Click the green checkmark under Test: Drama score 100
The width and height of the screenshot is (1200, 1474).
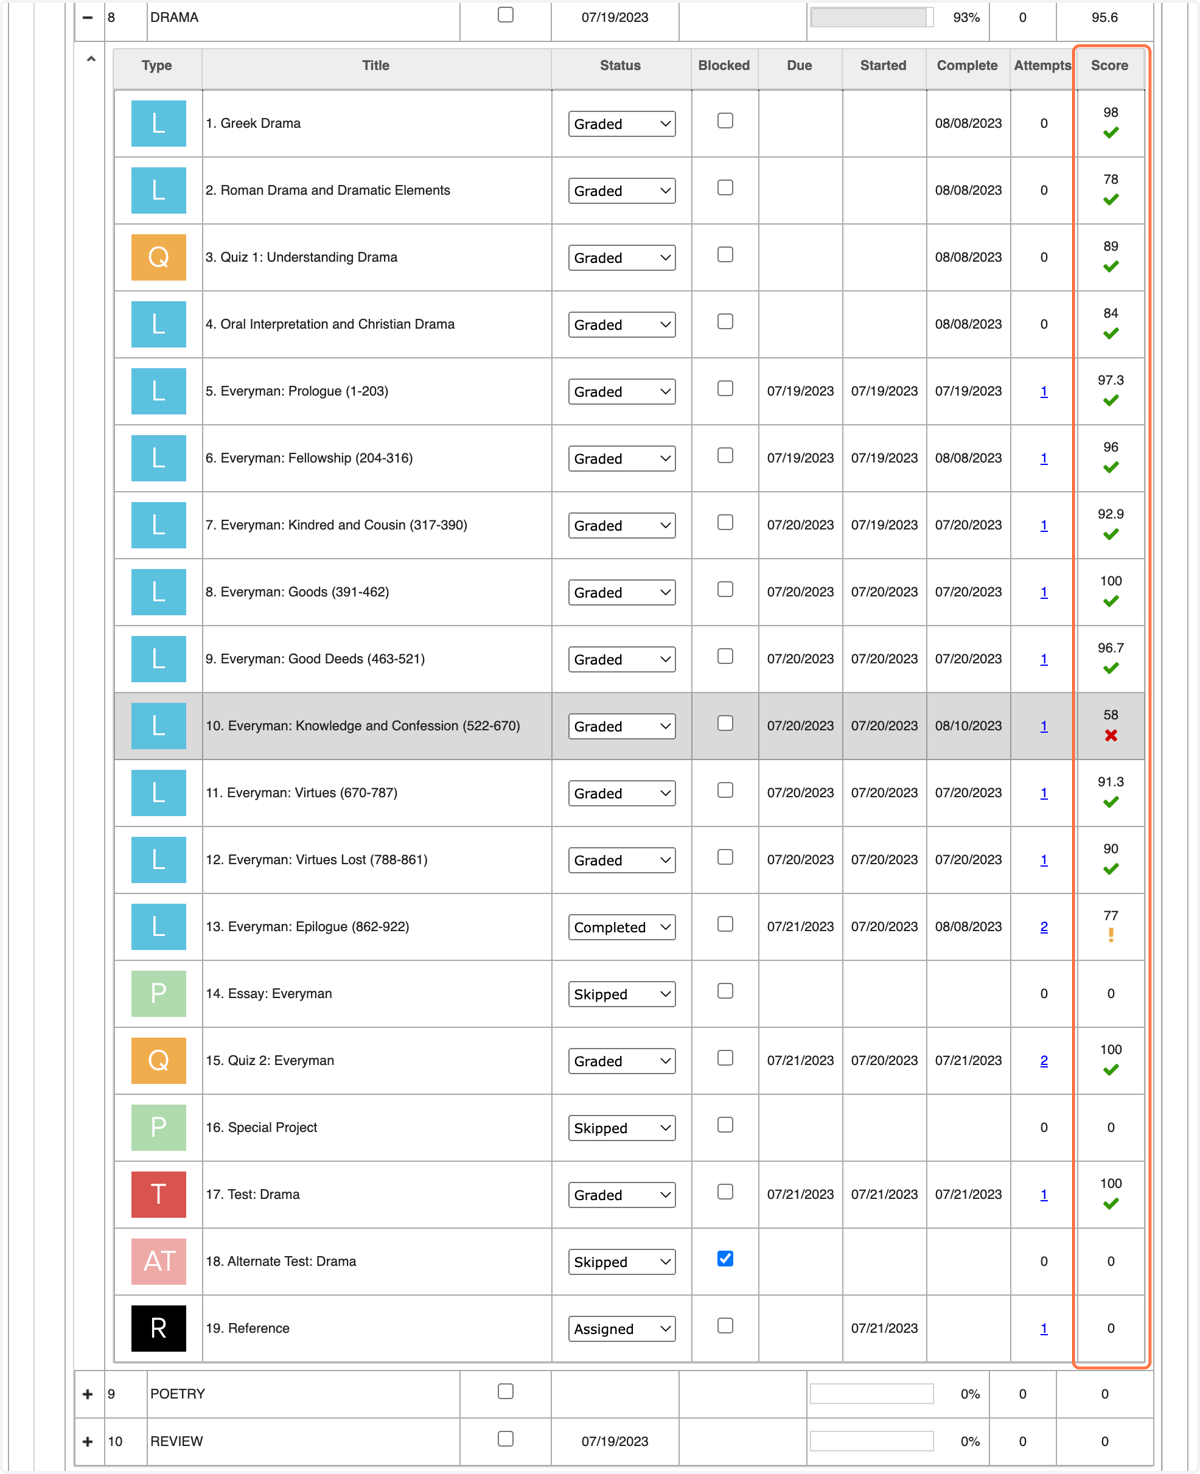point(1111,1204)
